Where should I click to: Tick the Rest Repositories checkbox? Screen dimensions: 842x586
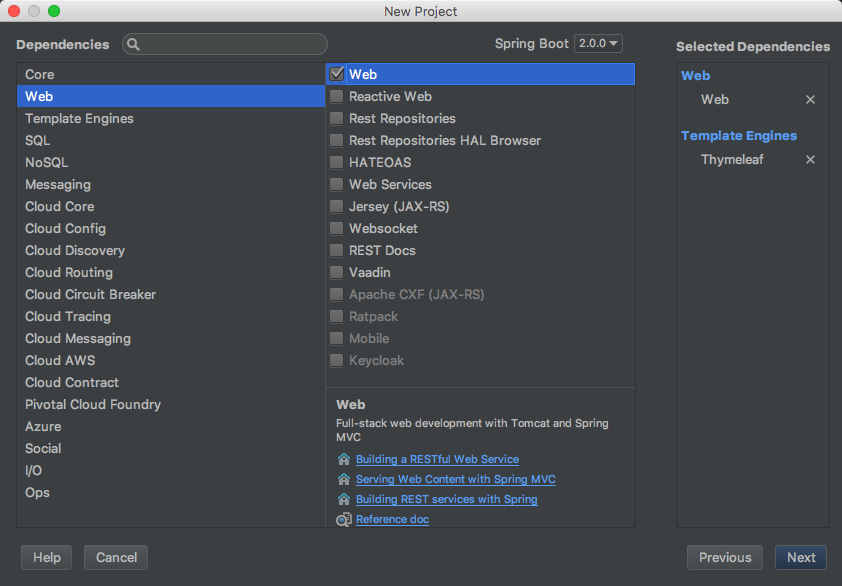point(337,119)
